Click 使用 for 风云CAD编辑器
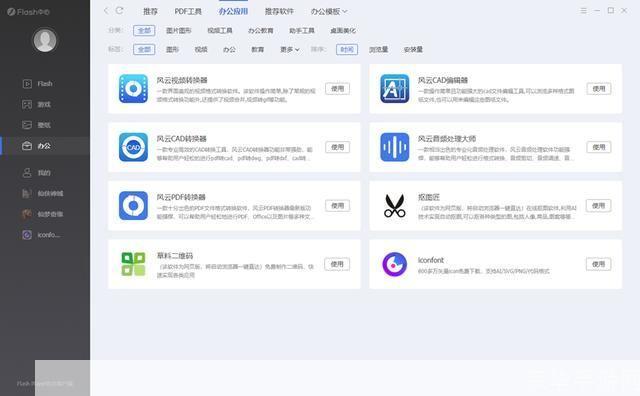 (599, 89)
